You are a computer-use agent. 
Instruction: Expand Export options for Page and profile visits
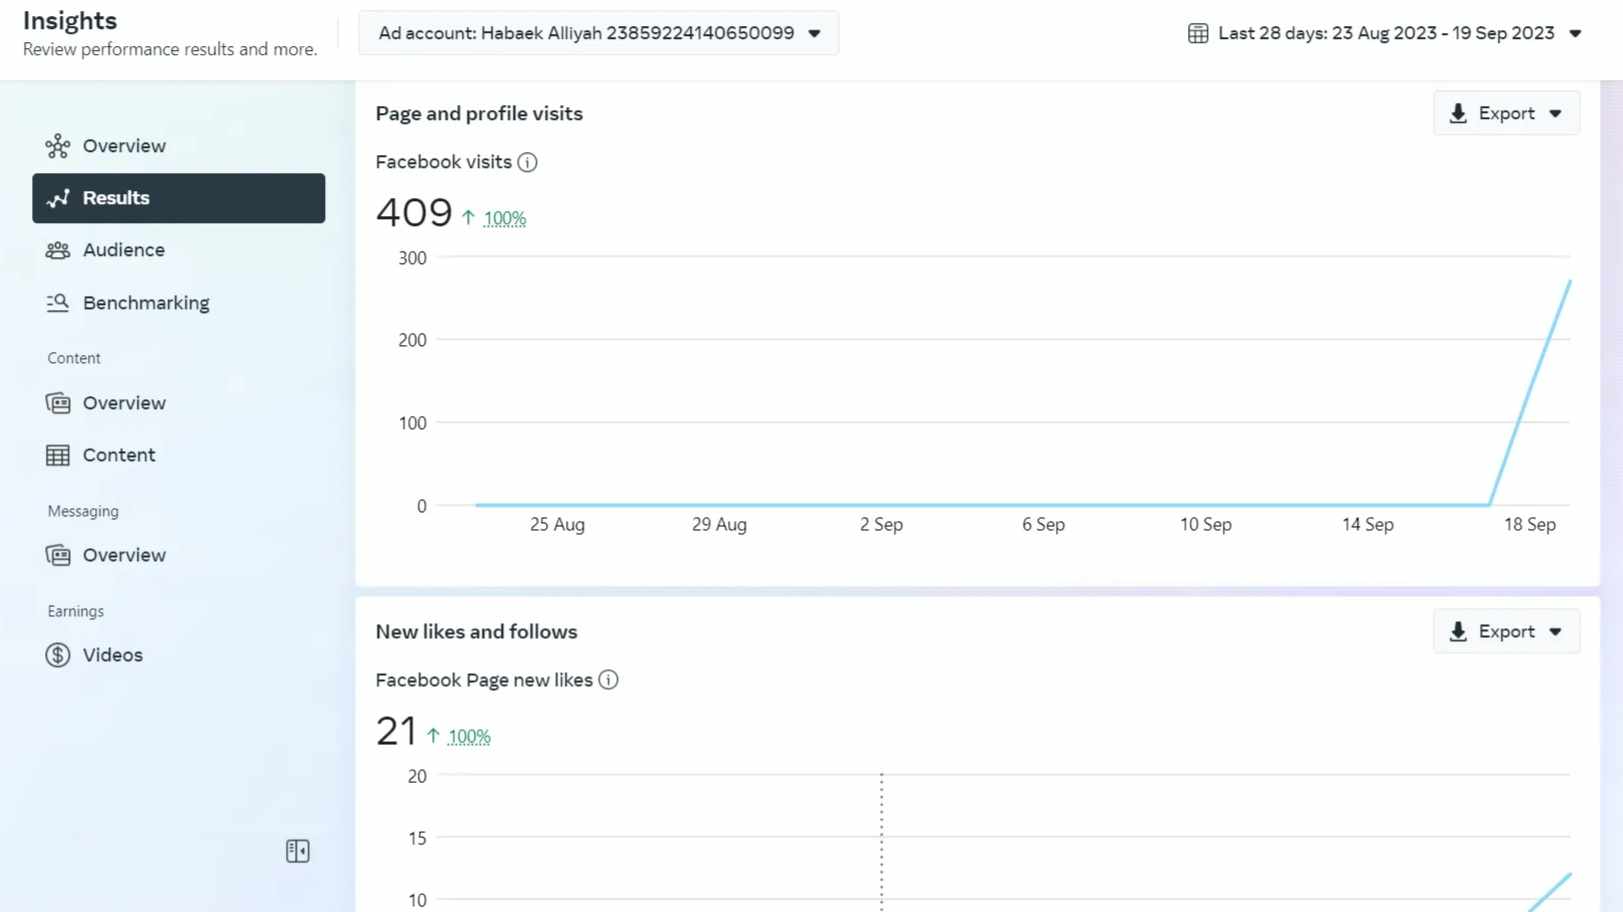click(1506, 113)
